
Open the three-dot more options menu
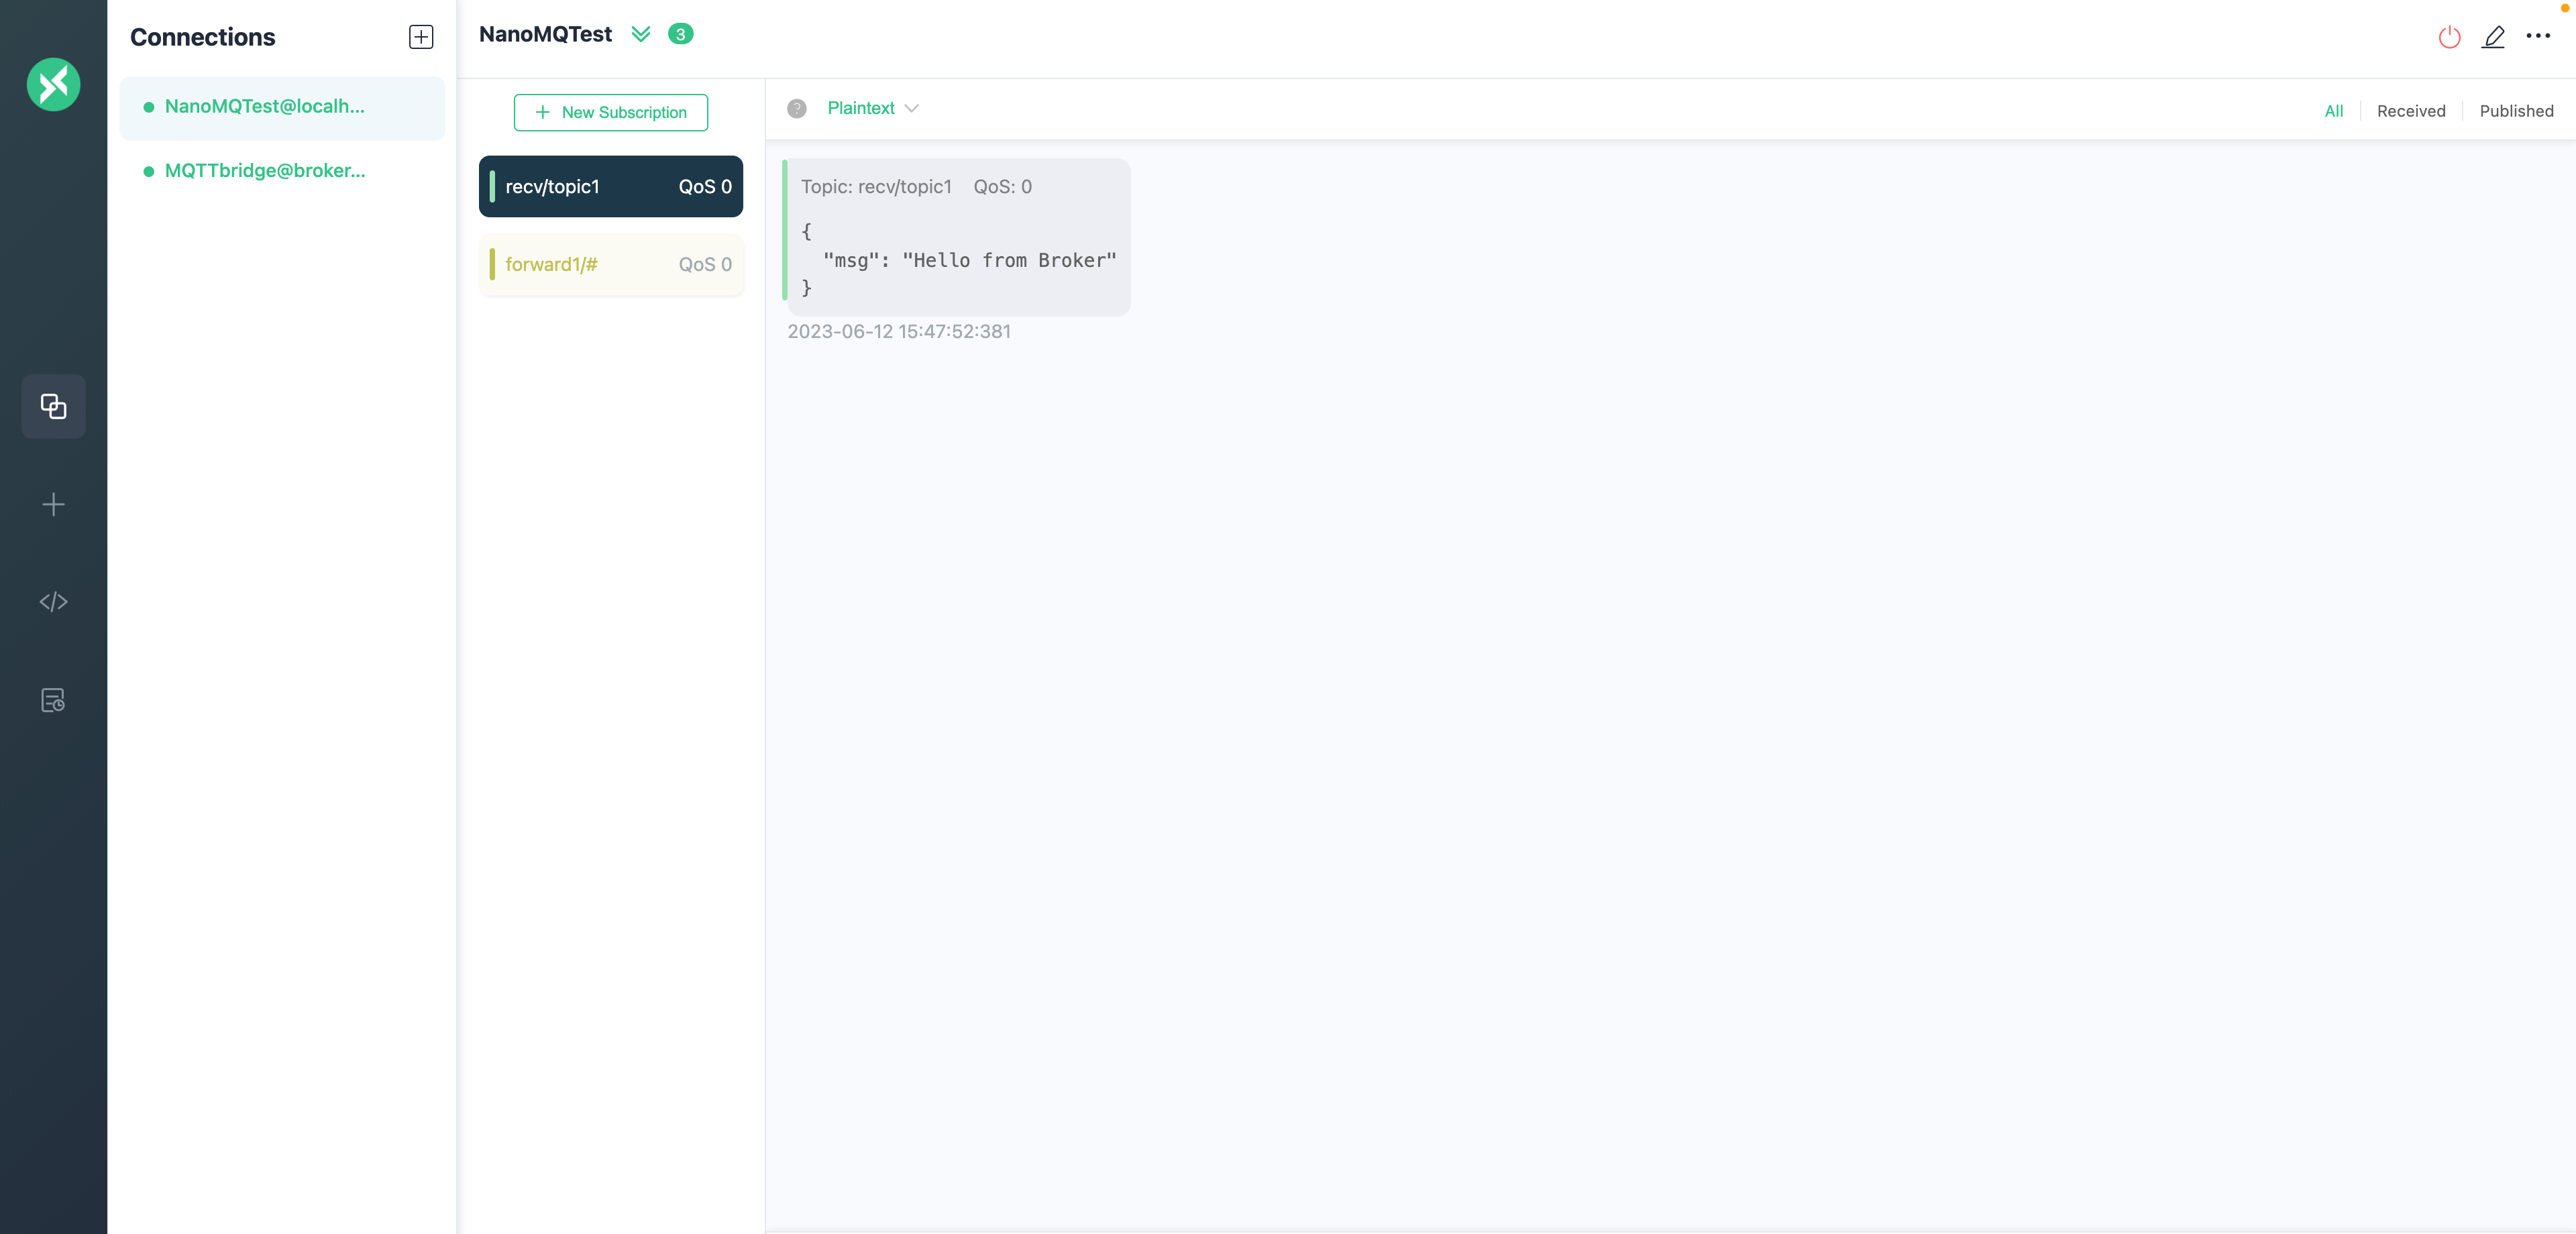pyautogui.click(x=2538, y=36)
